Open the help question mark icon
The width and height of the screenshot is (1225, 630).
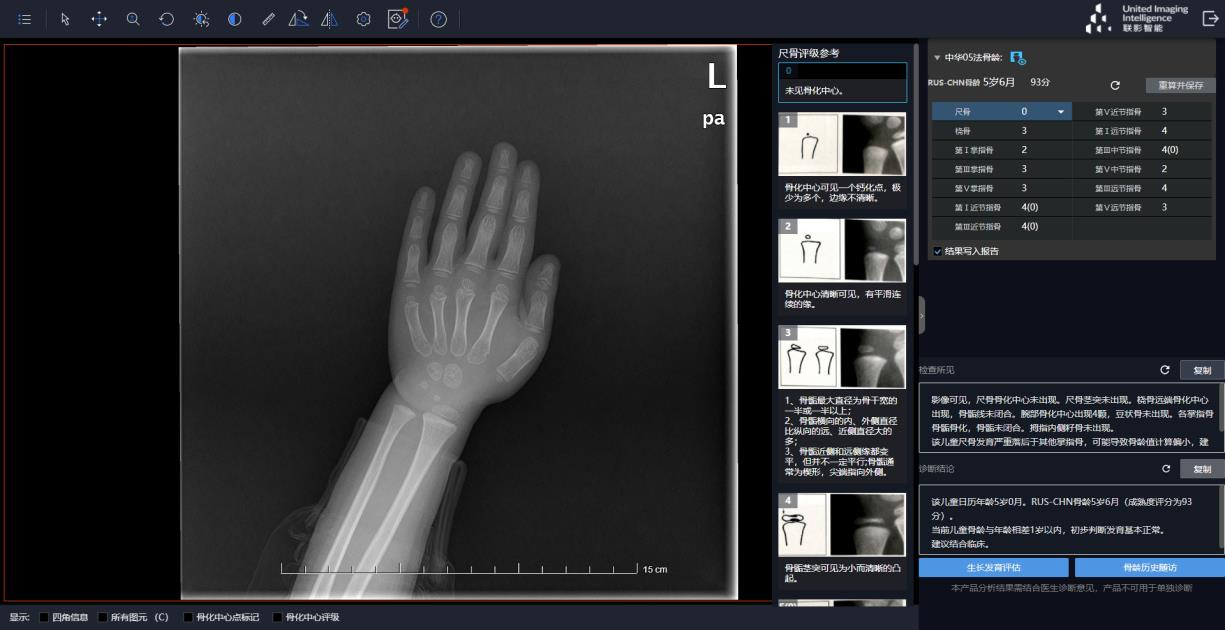(x=438, y=19)
